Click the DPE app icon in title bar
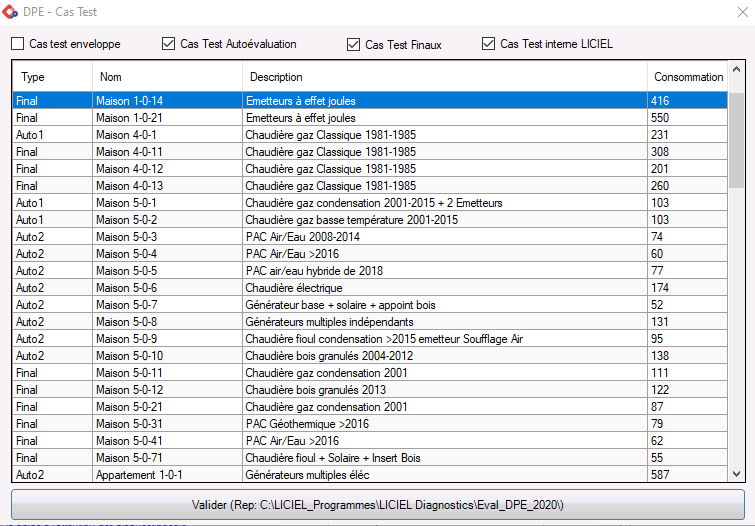 point(9,10)
